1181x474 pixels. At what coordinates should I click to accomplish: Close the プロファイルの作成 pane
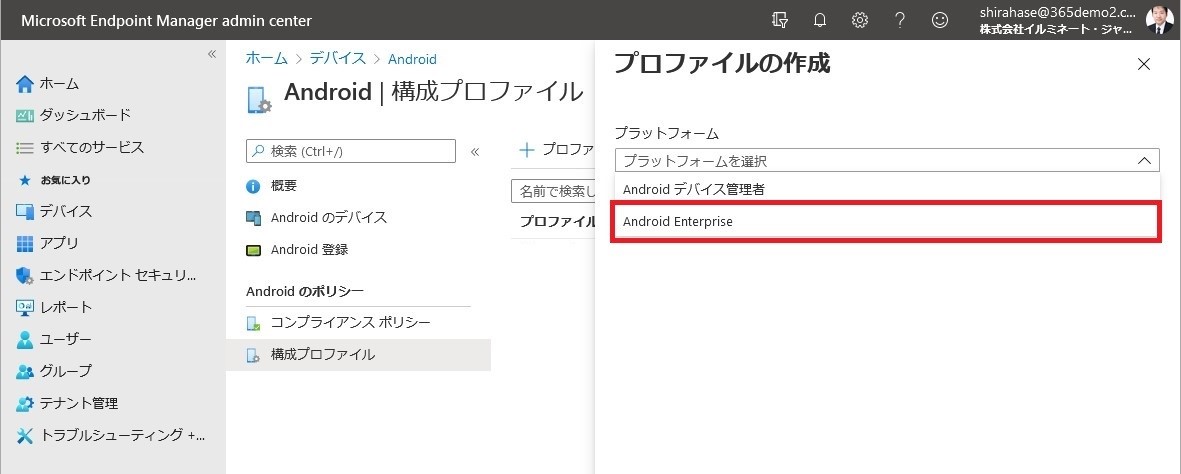coord(1144,64)
